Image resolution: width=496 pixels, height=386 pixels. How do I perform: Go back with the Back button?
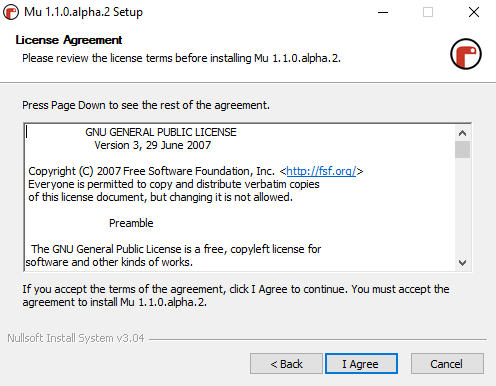pos(286,364)
